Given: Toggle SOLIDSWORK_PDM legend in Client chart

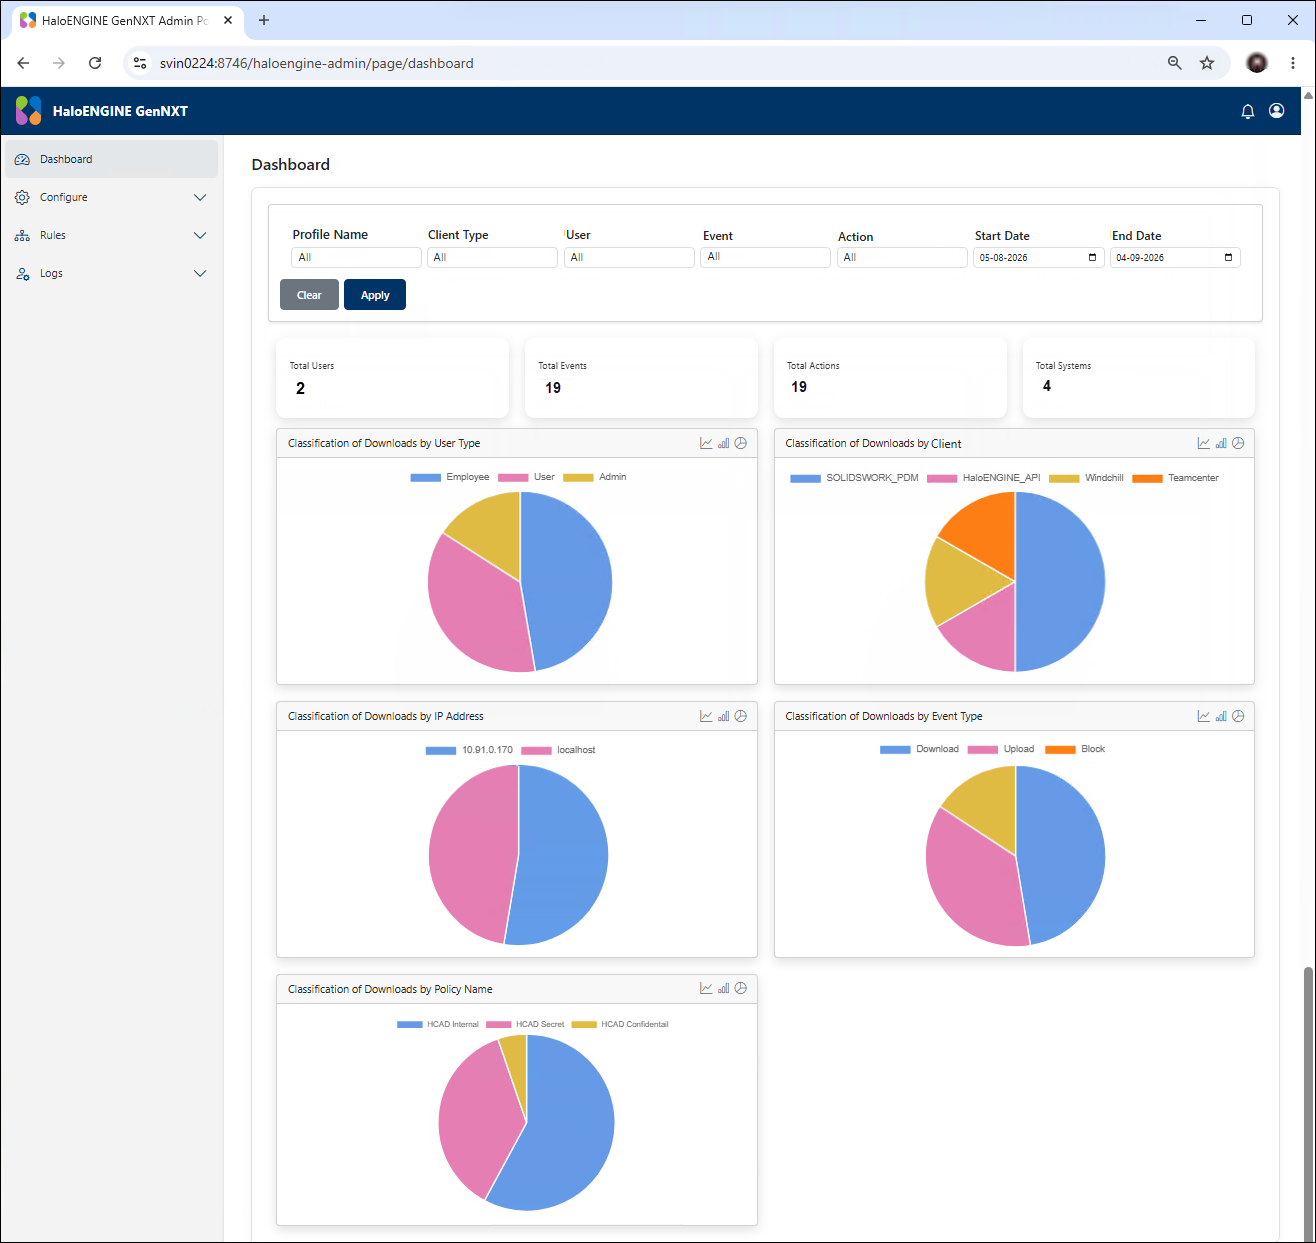Looking at the screenshot, I should coord(854,478).
